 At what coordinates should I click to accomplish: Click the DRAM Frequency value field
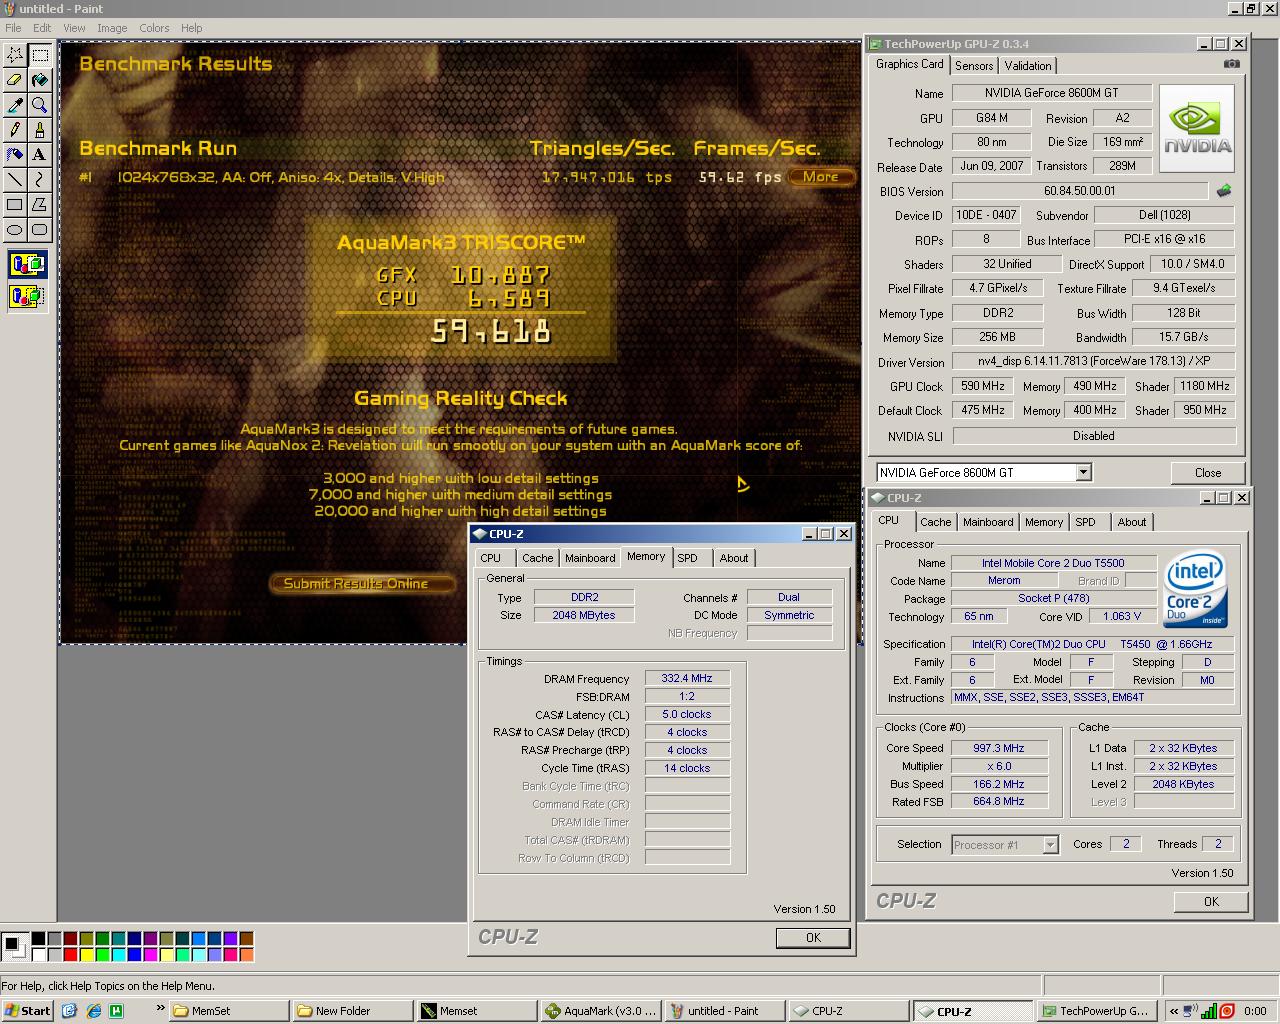point(687,679)
